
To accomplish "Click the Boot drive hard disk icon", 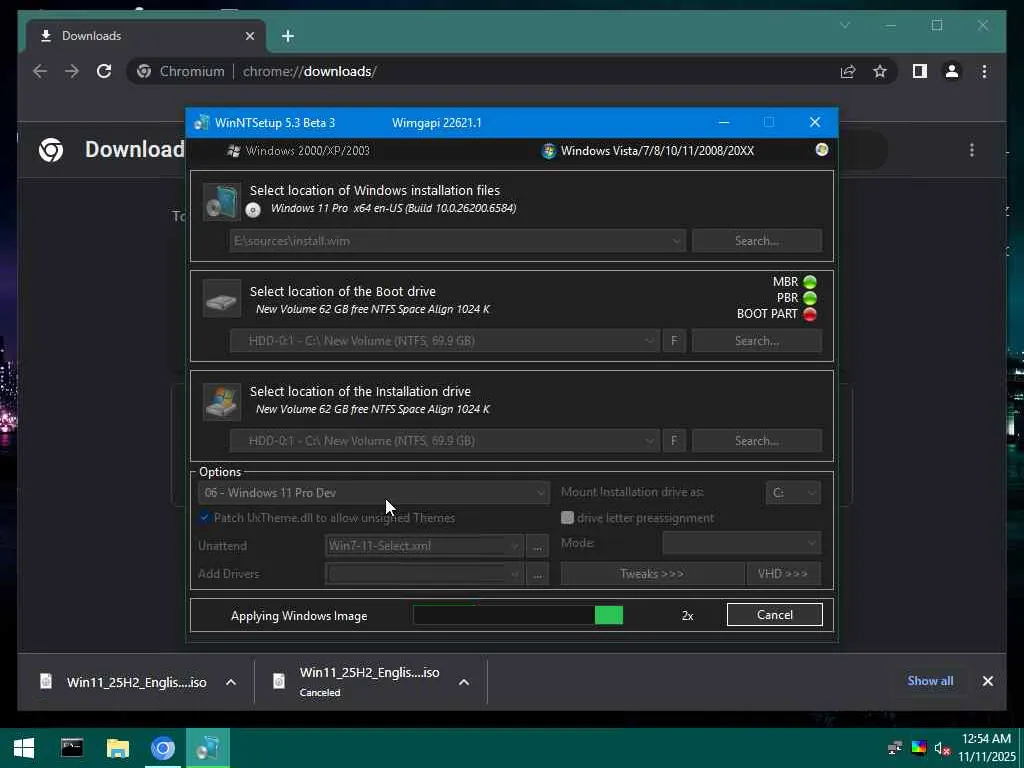I will (221, 298).
